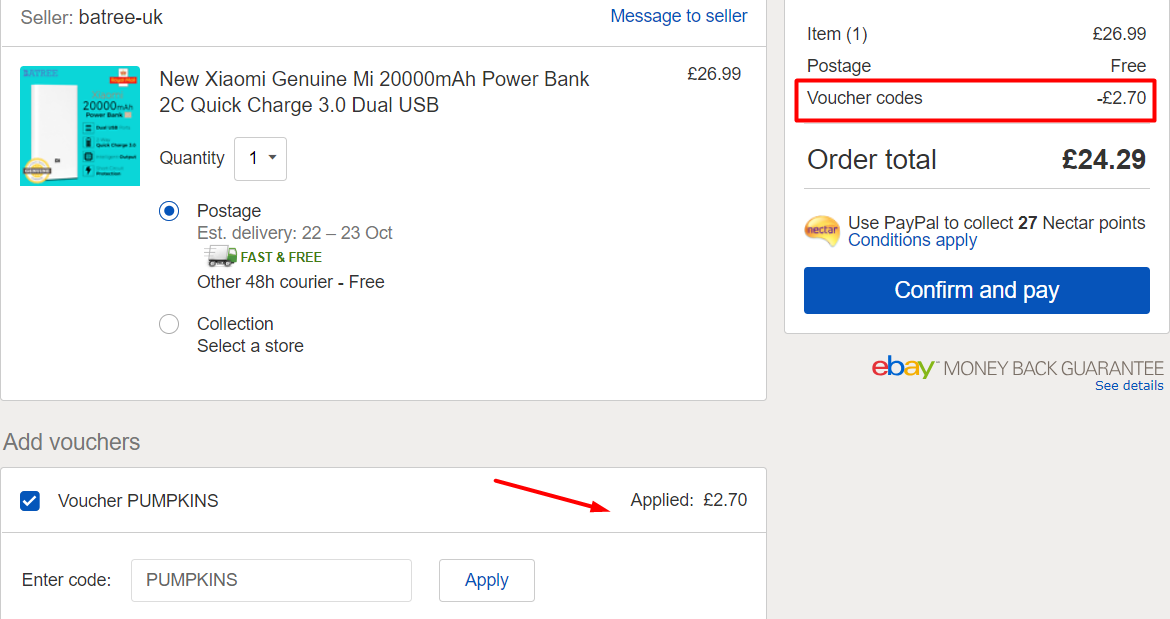Click the Fast & Free delivery truck icon
The width and height of the screenshot is (1170, 619).
220,256
